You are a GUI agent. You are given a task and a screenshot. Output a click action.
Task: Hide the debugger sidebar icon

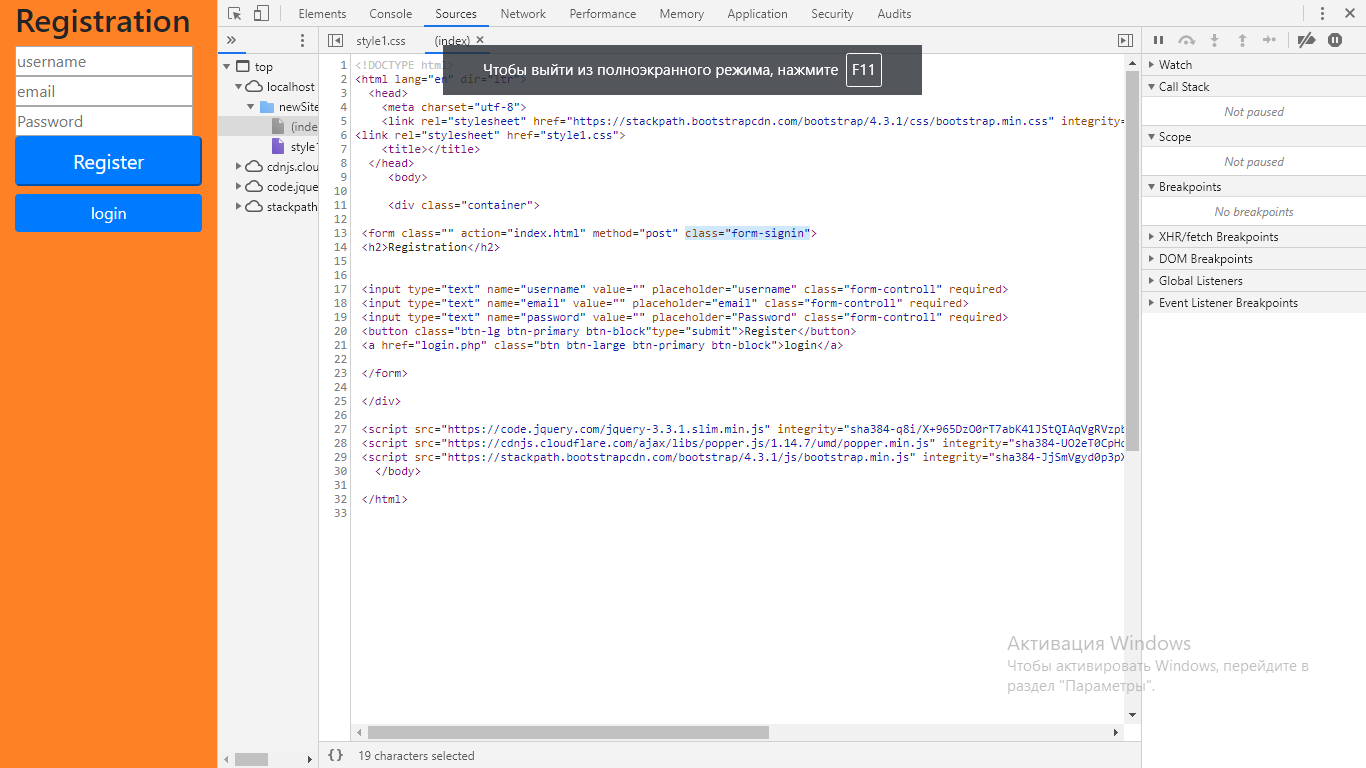tap(1125, 40)
